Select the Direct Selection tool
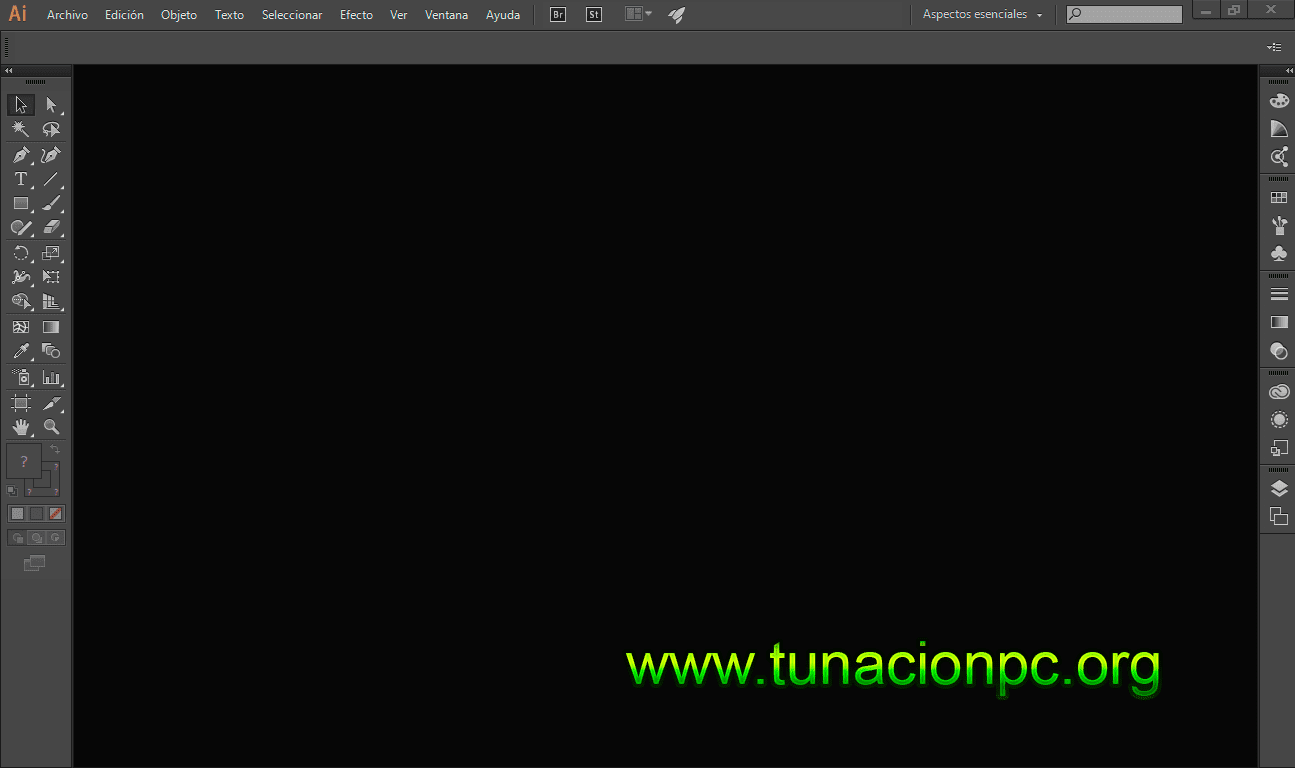Screen dimensions: 1295x768 (51, 105)
